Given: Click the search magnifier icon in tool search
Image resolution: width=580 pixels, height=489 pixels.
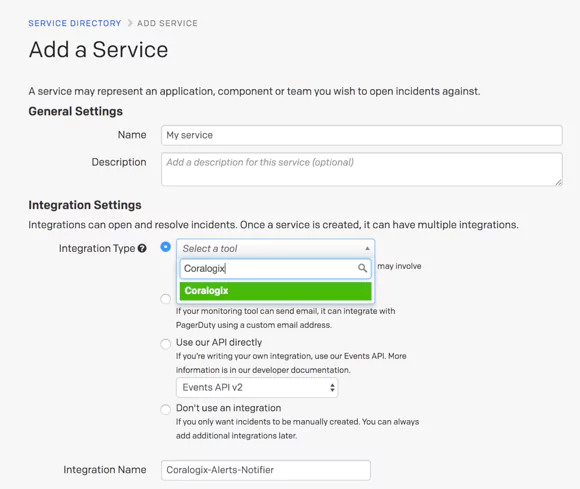Looking at the screenshot, I should (x=362, y=268).
